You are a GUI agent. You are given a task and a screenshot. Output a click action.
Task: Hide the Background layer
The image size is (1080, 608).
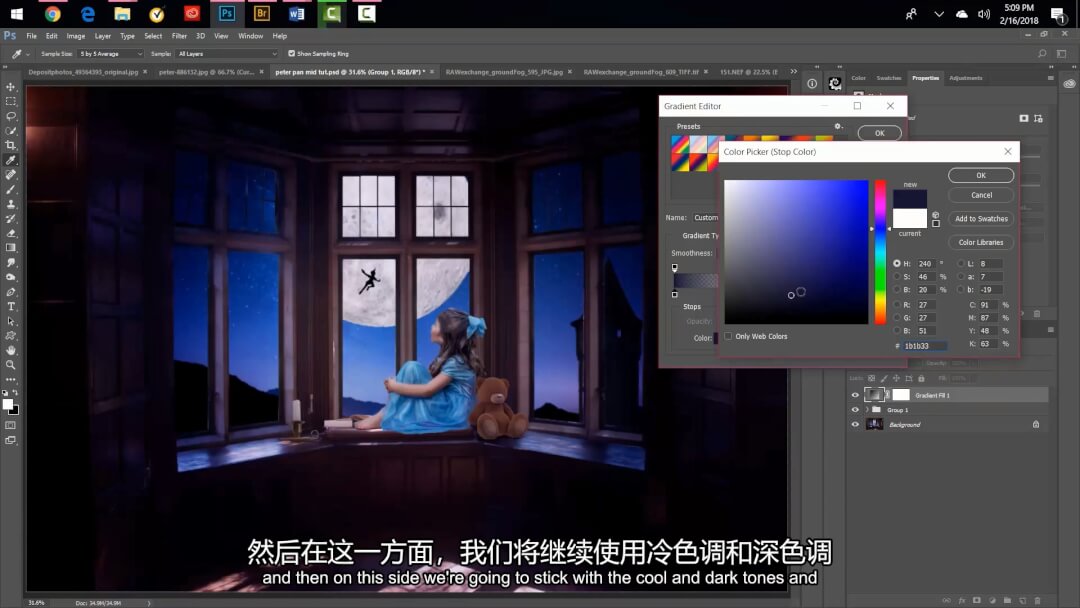[x=855, y=425]
